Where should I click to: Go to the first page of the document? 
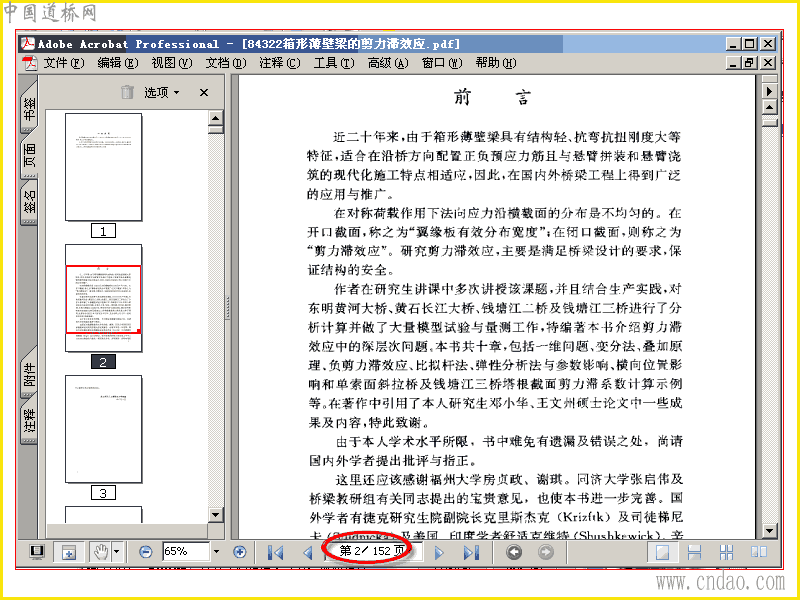click(275, 552)
